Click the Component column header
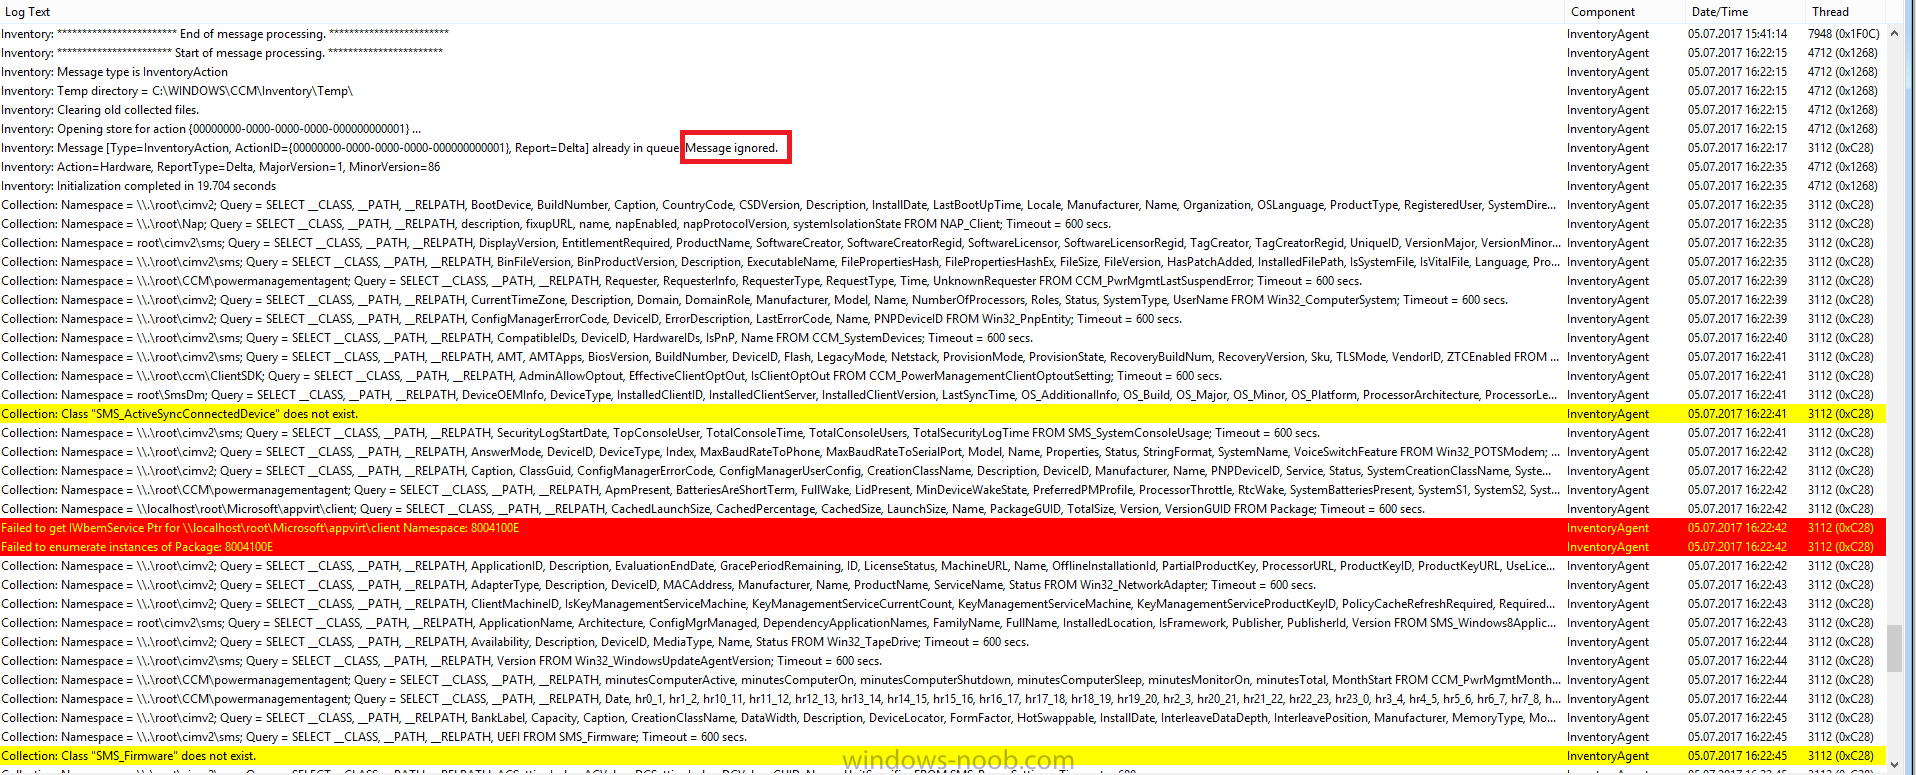This screenshot has height=775, width=1917. point(1602,12)
